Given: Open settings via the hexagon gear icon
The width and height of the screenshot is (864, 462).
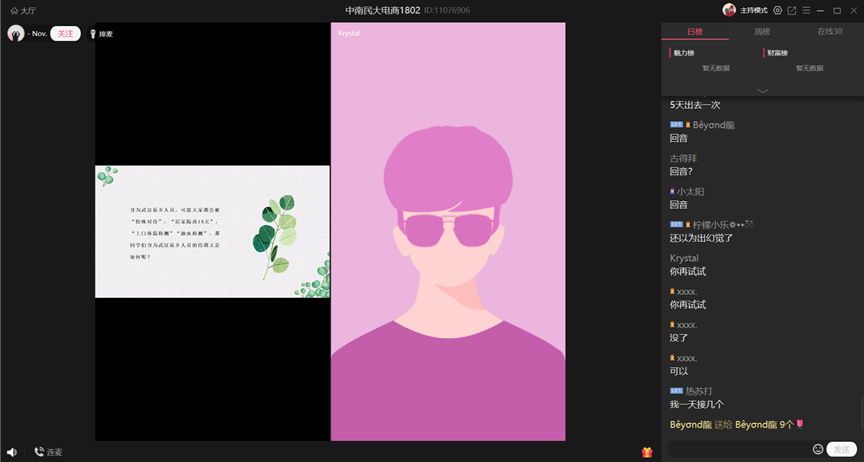Looking at the screenshot, I should (x=777, y=10).
